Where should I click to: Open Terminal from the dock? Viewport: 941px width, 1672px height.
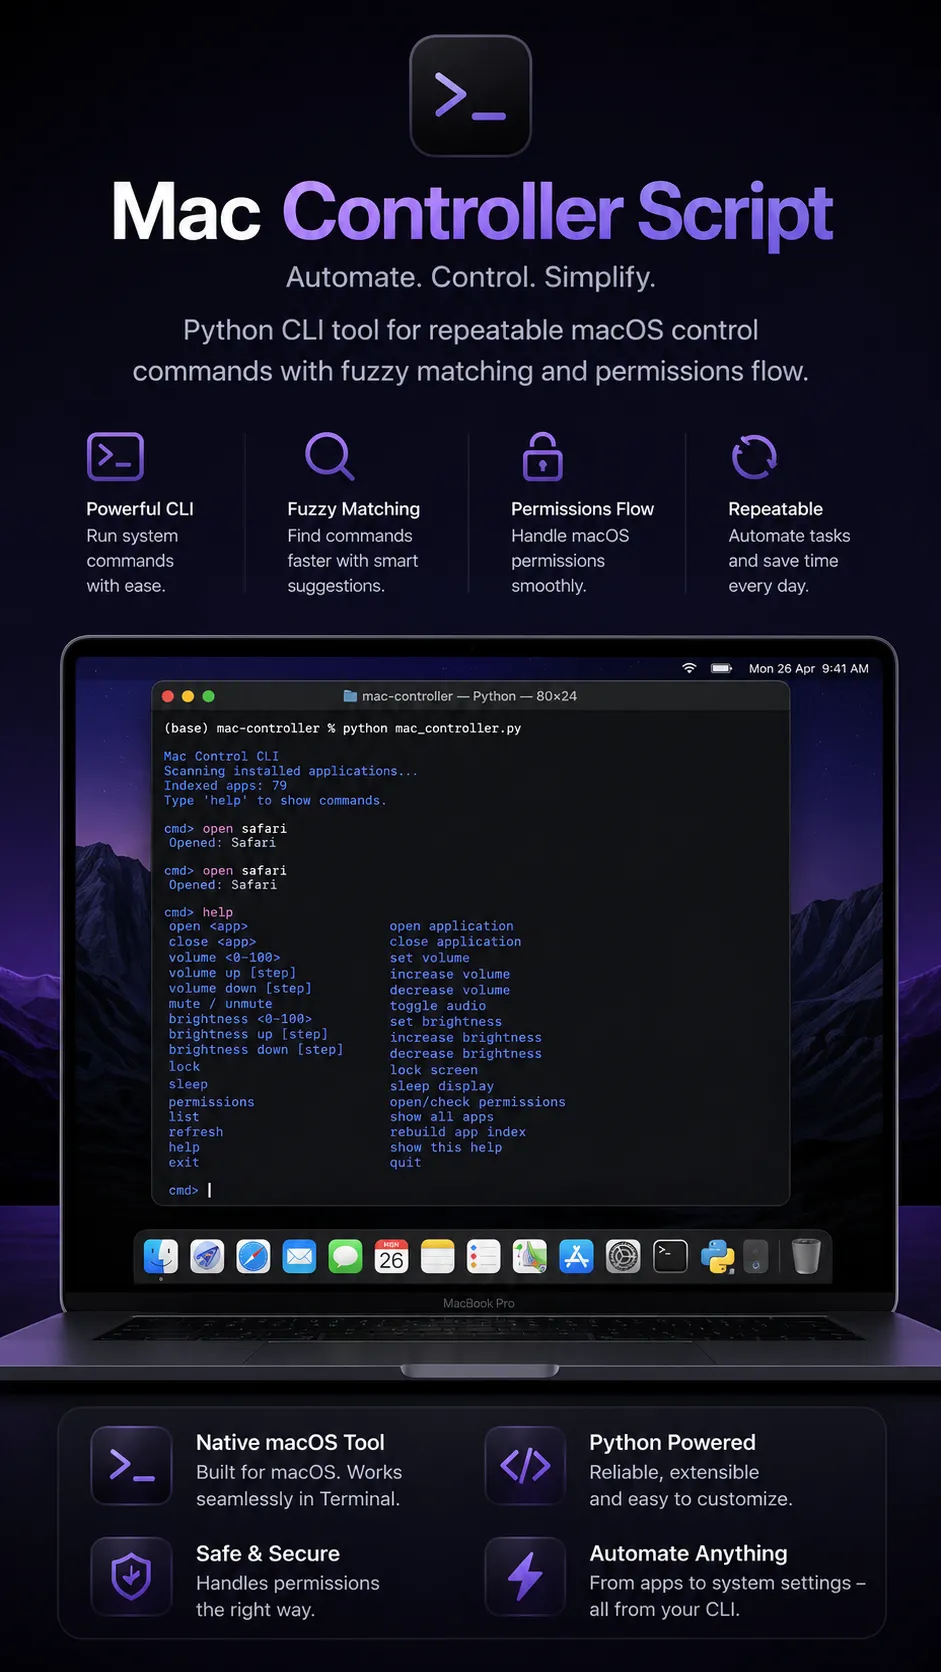click(x=670, y=1257)
